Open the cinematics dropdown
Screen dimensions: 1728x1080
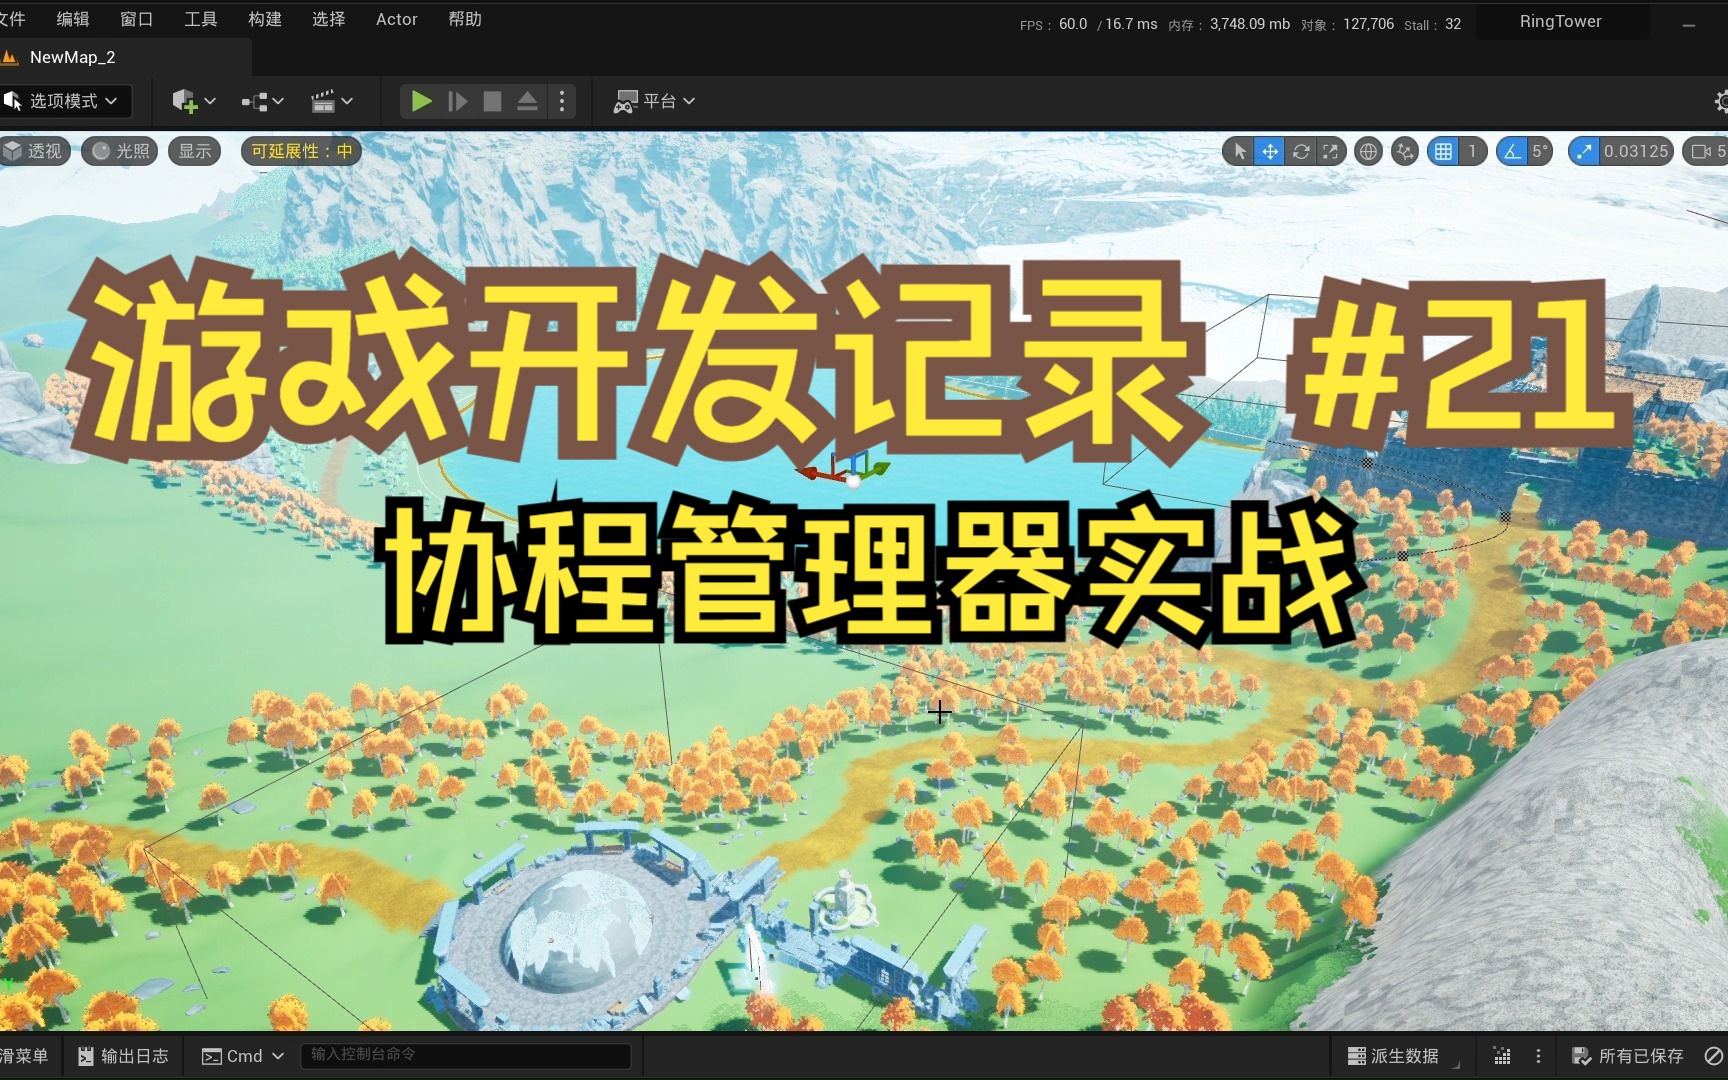tap(331, 101)
